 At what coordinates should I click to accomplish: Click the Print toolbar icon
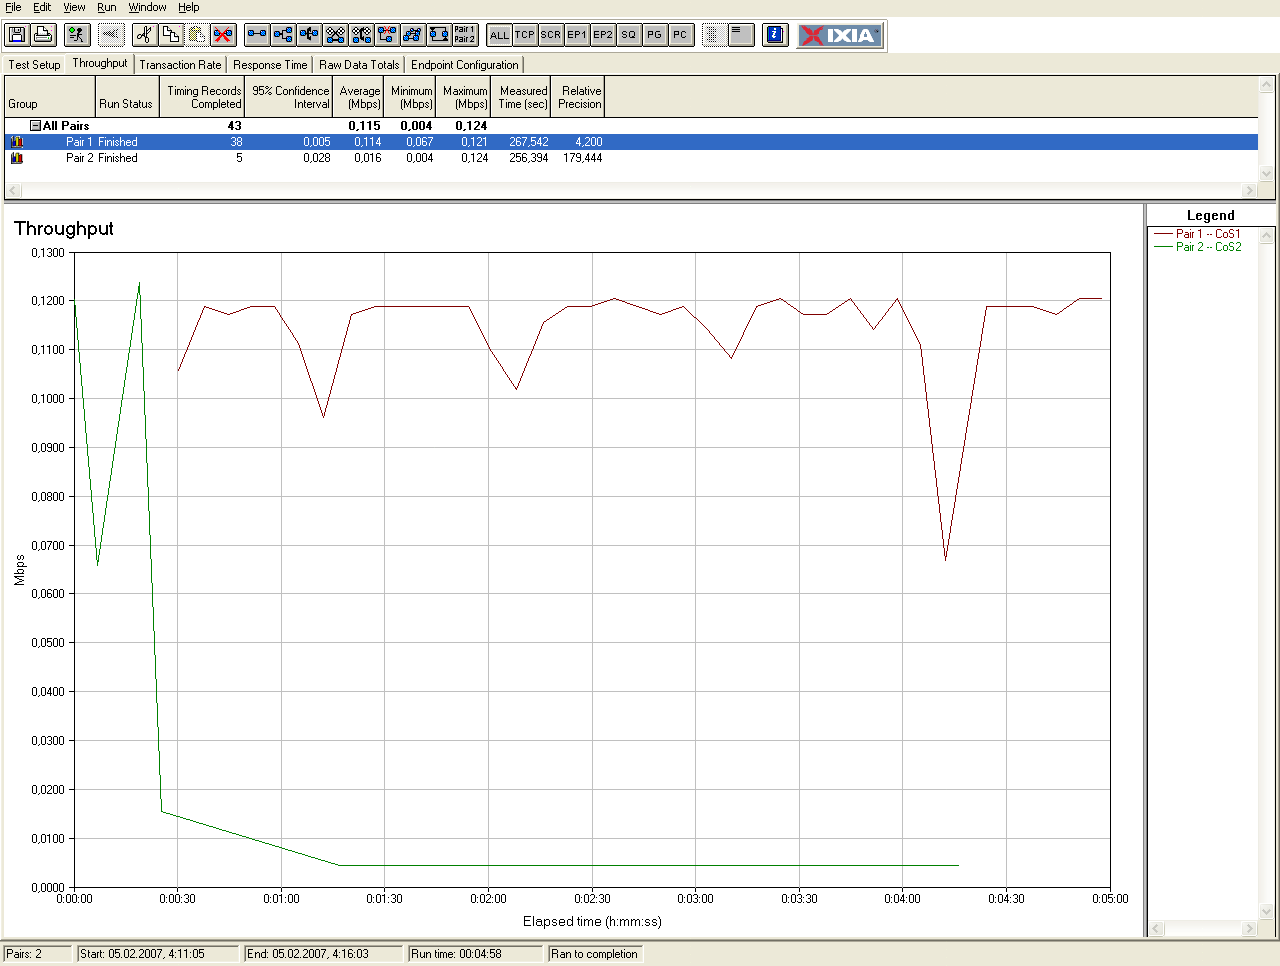pos(43,35)
